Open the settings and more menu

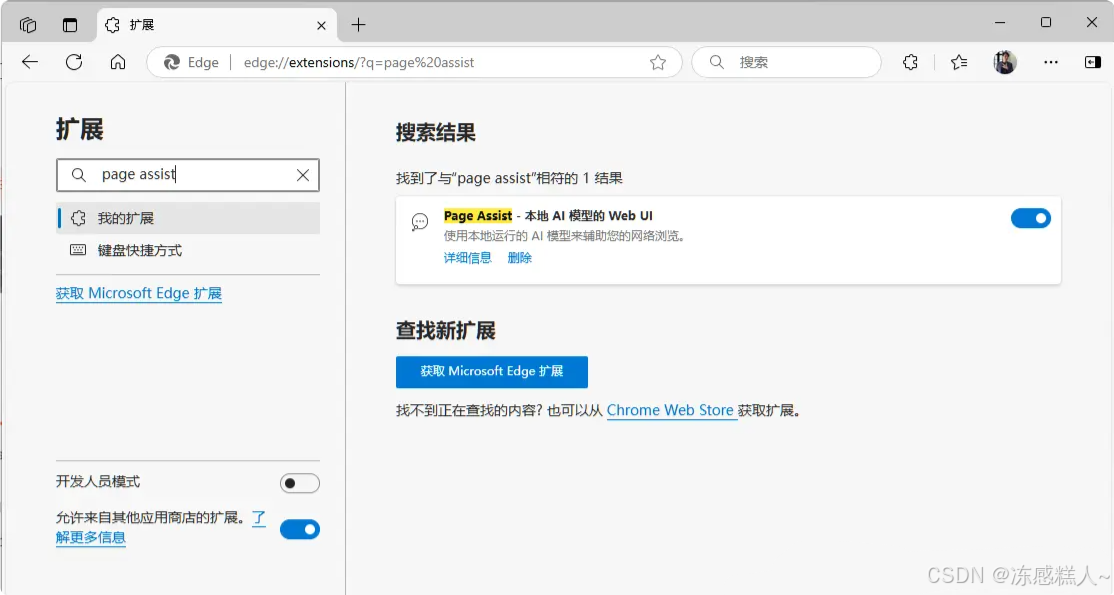click(1051, 63)
